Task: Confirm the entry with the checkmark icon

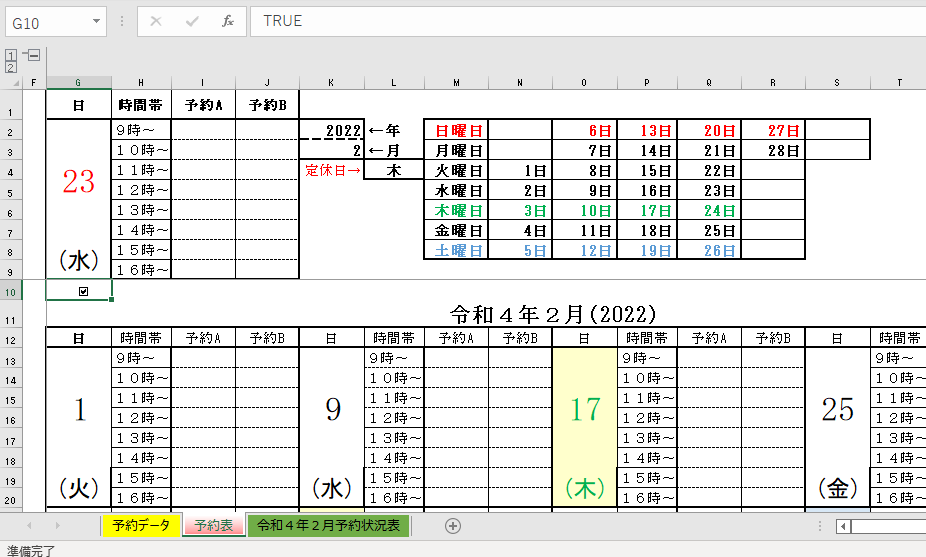Action: pos(192,21)
